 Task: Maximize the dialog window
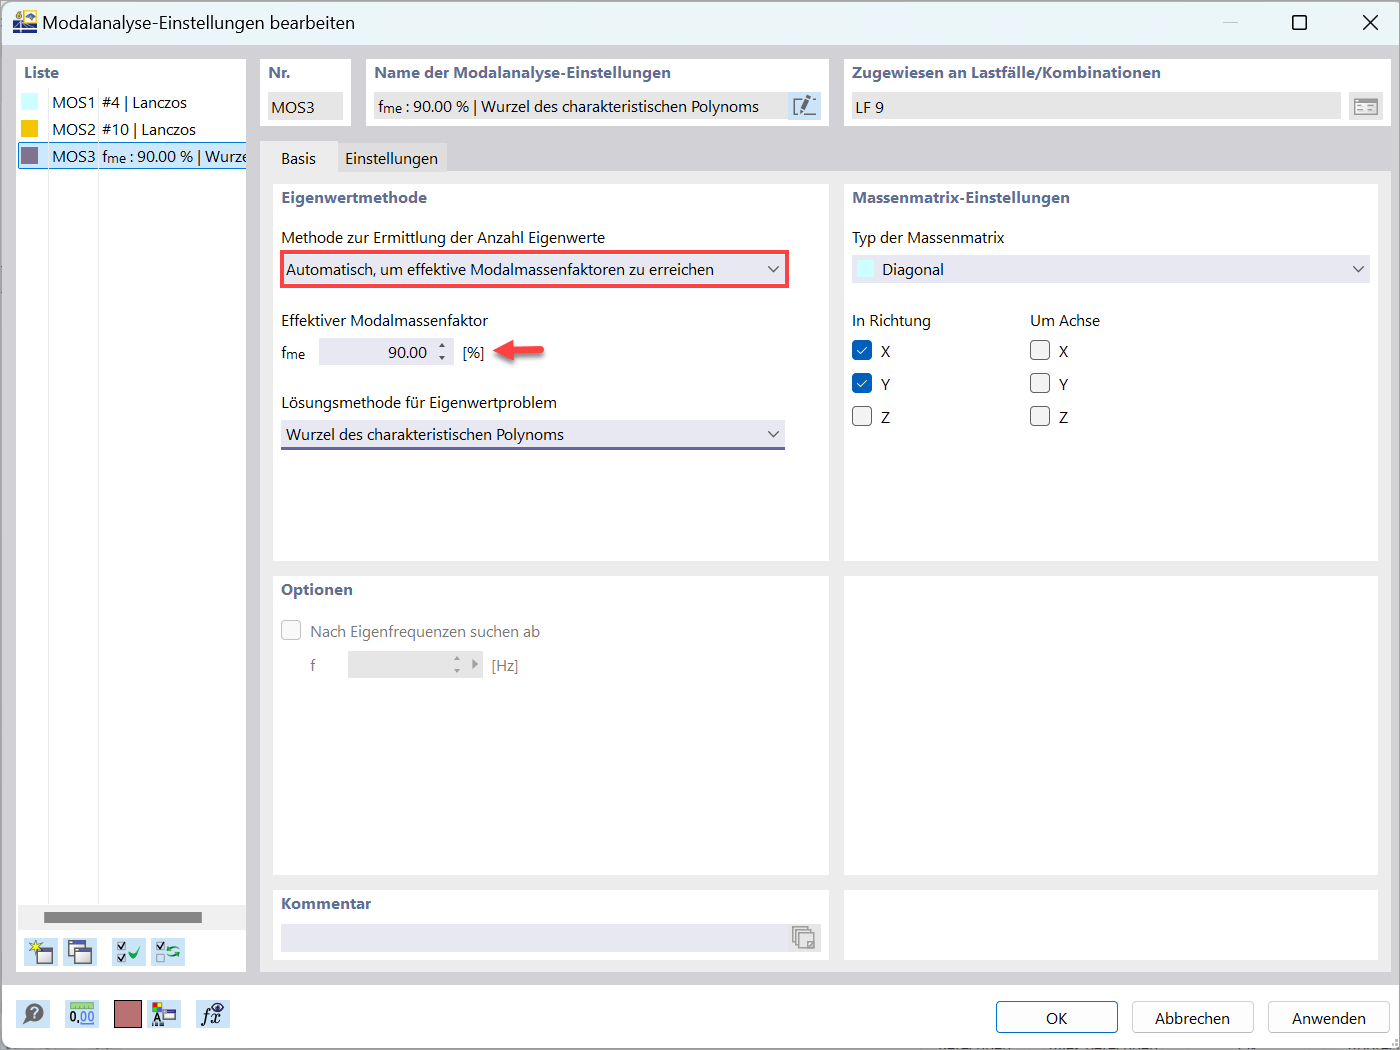coord(1299,22)
